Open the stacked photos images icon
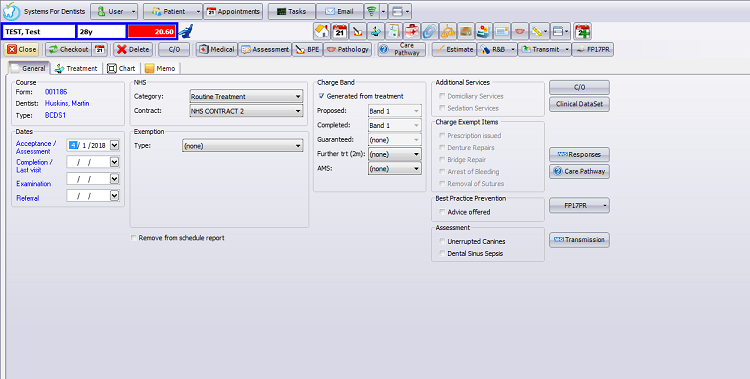Viewport: 750px width, 379px height. tap(484, 32)
